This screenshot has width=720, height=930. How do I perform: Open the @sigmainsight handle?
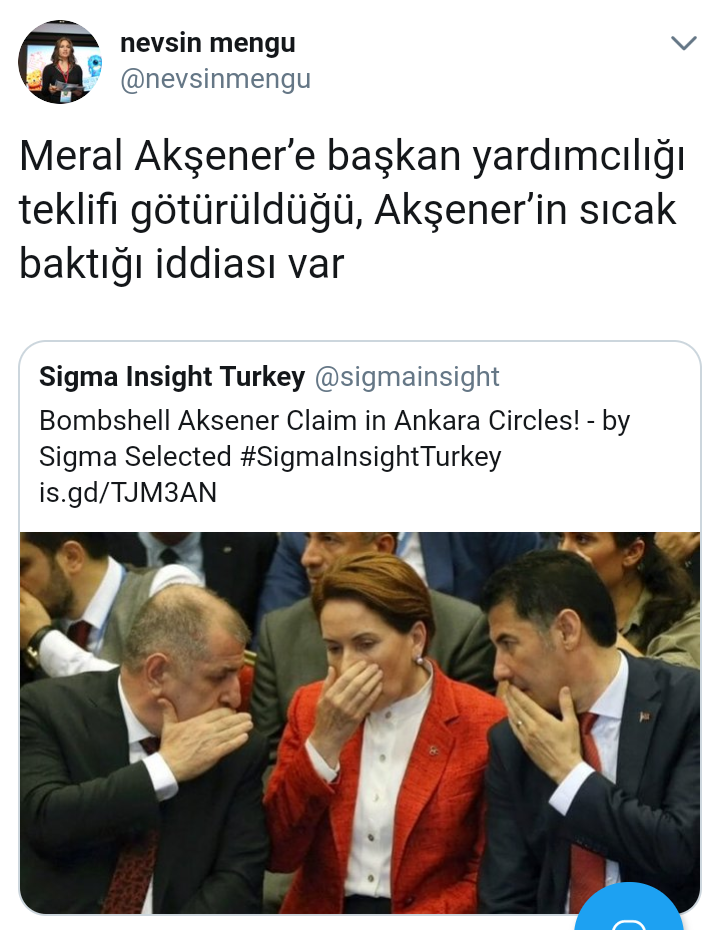407,377
